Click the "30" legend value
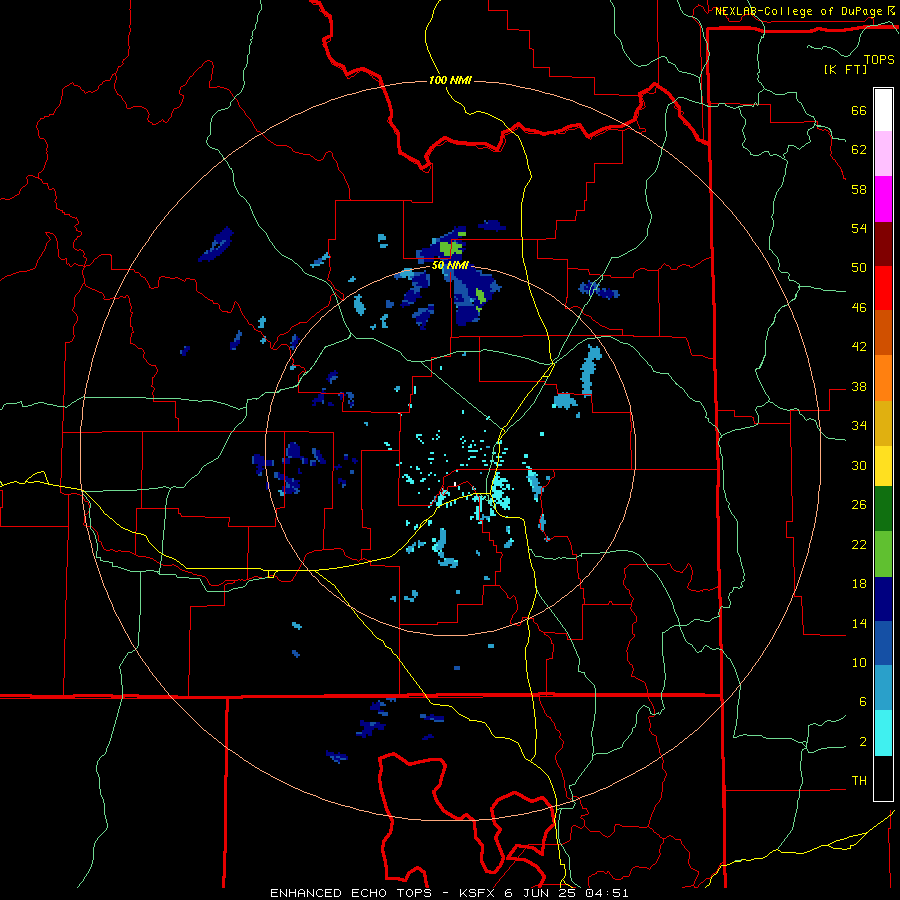Viewport: 900px width, 900px height. pyautogui.click(x=859, y=465)
